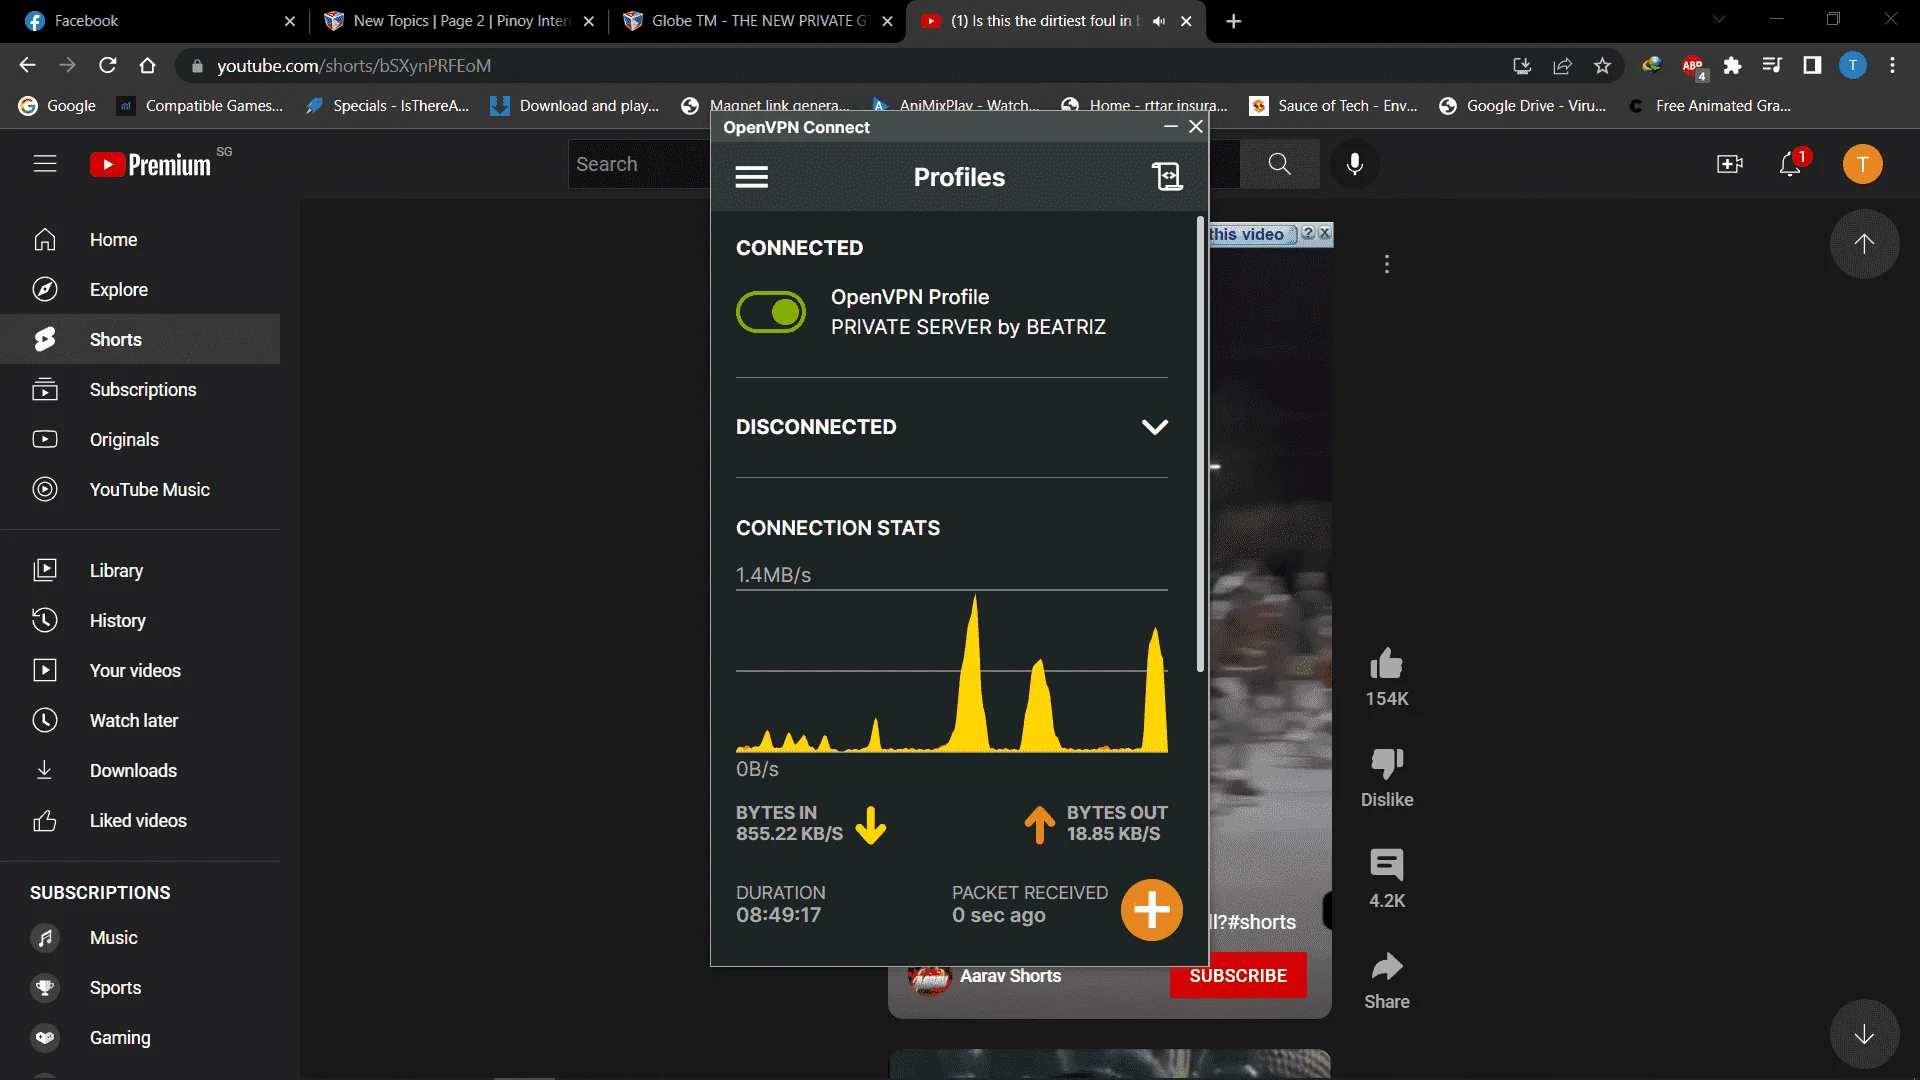Click the address bar URL

pyautogui.click(x=354, y=65)
